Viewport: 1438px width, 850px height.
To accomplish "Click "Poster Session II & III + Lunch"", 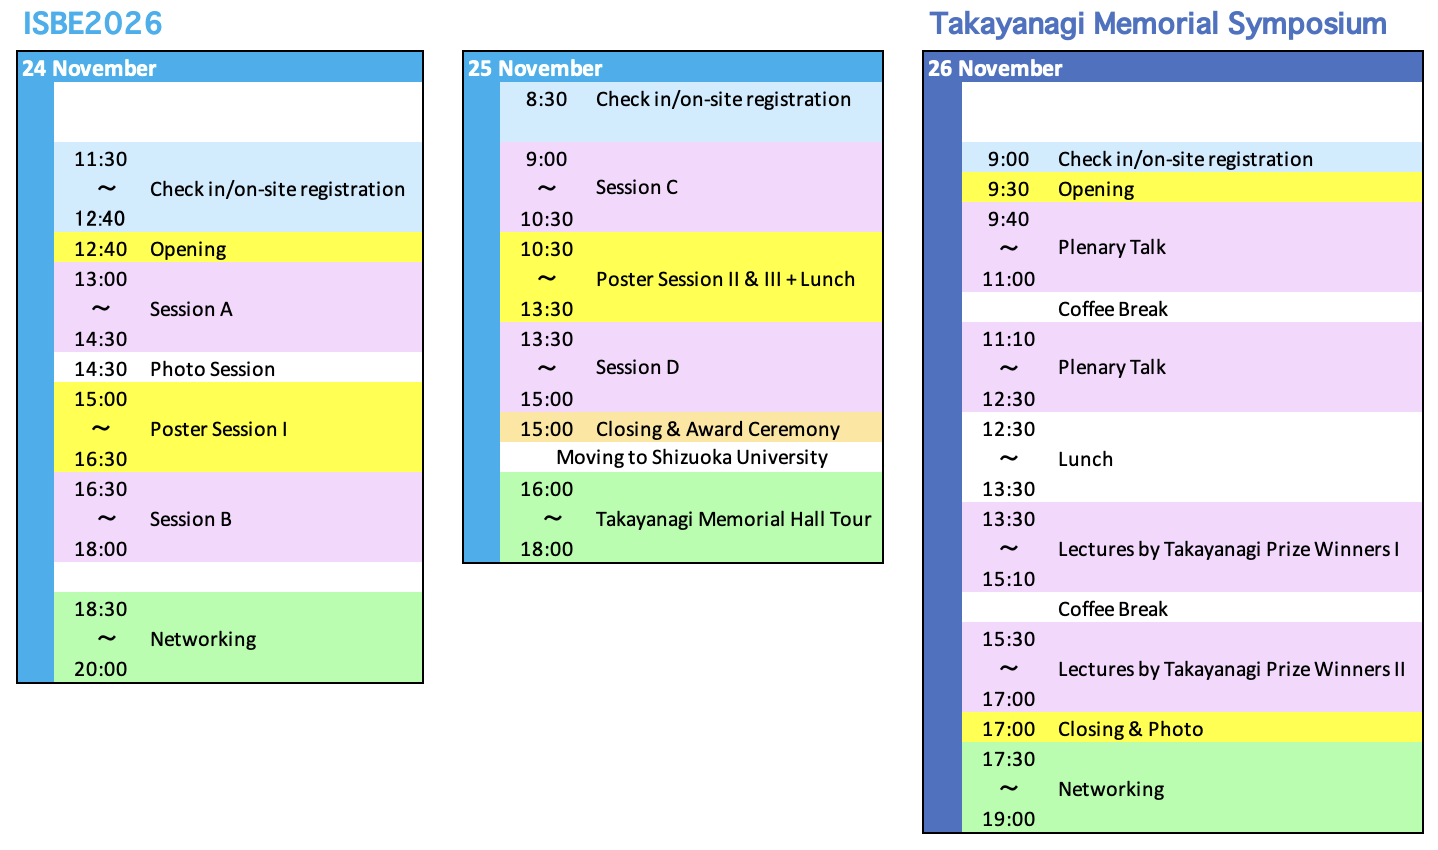I will [x=725, y=279].
